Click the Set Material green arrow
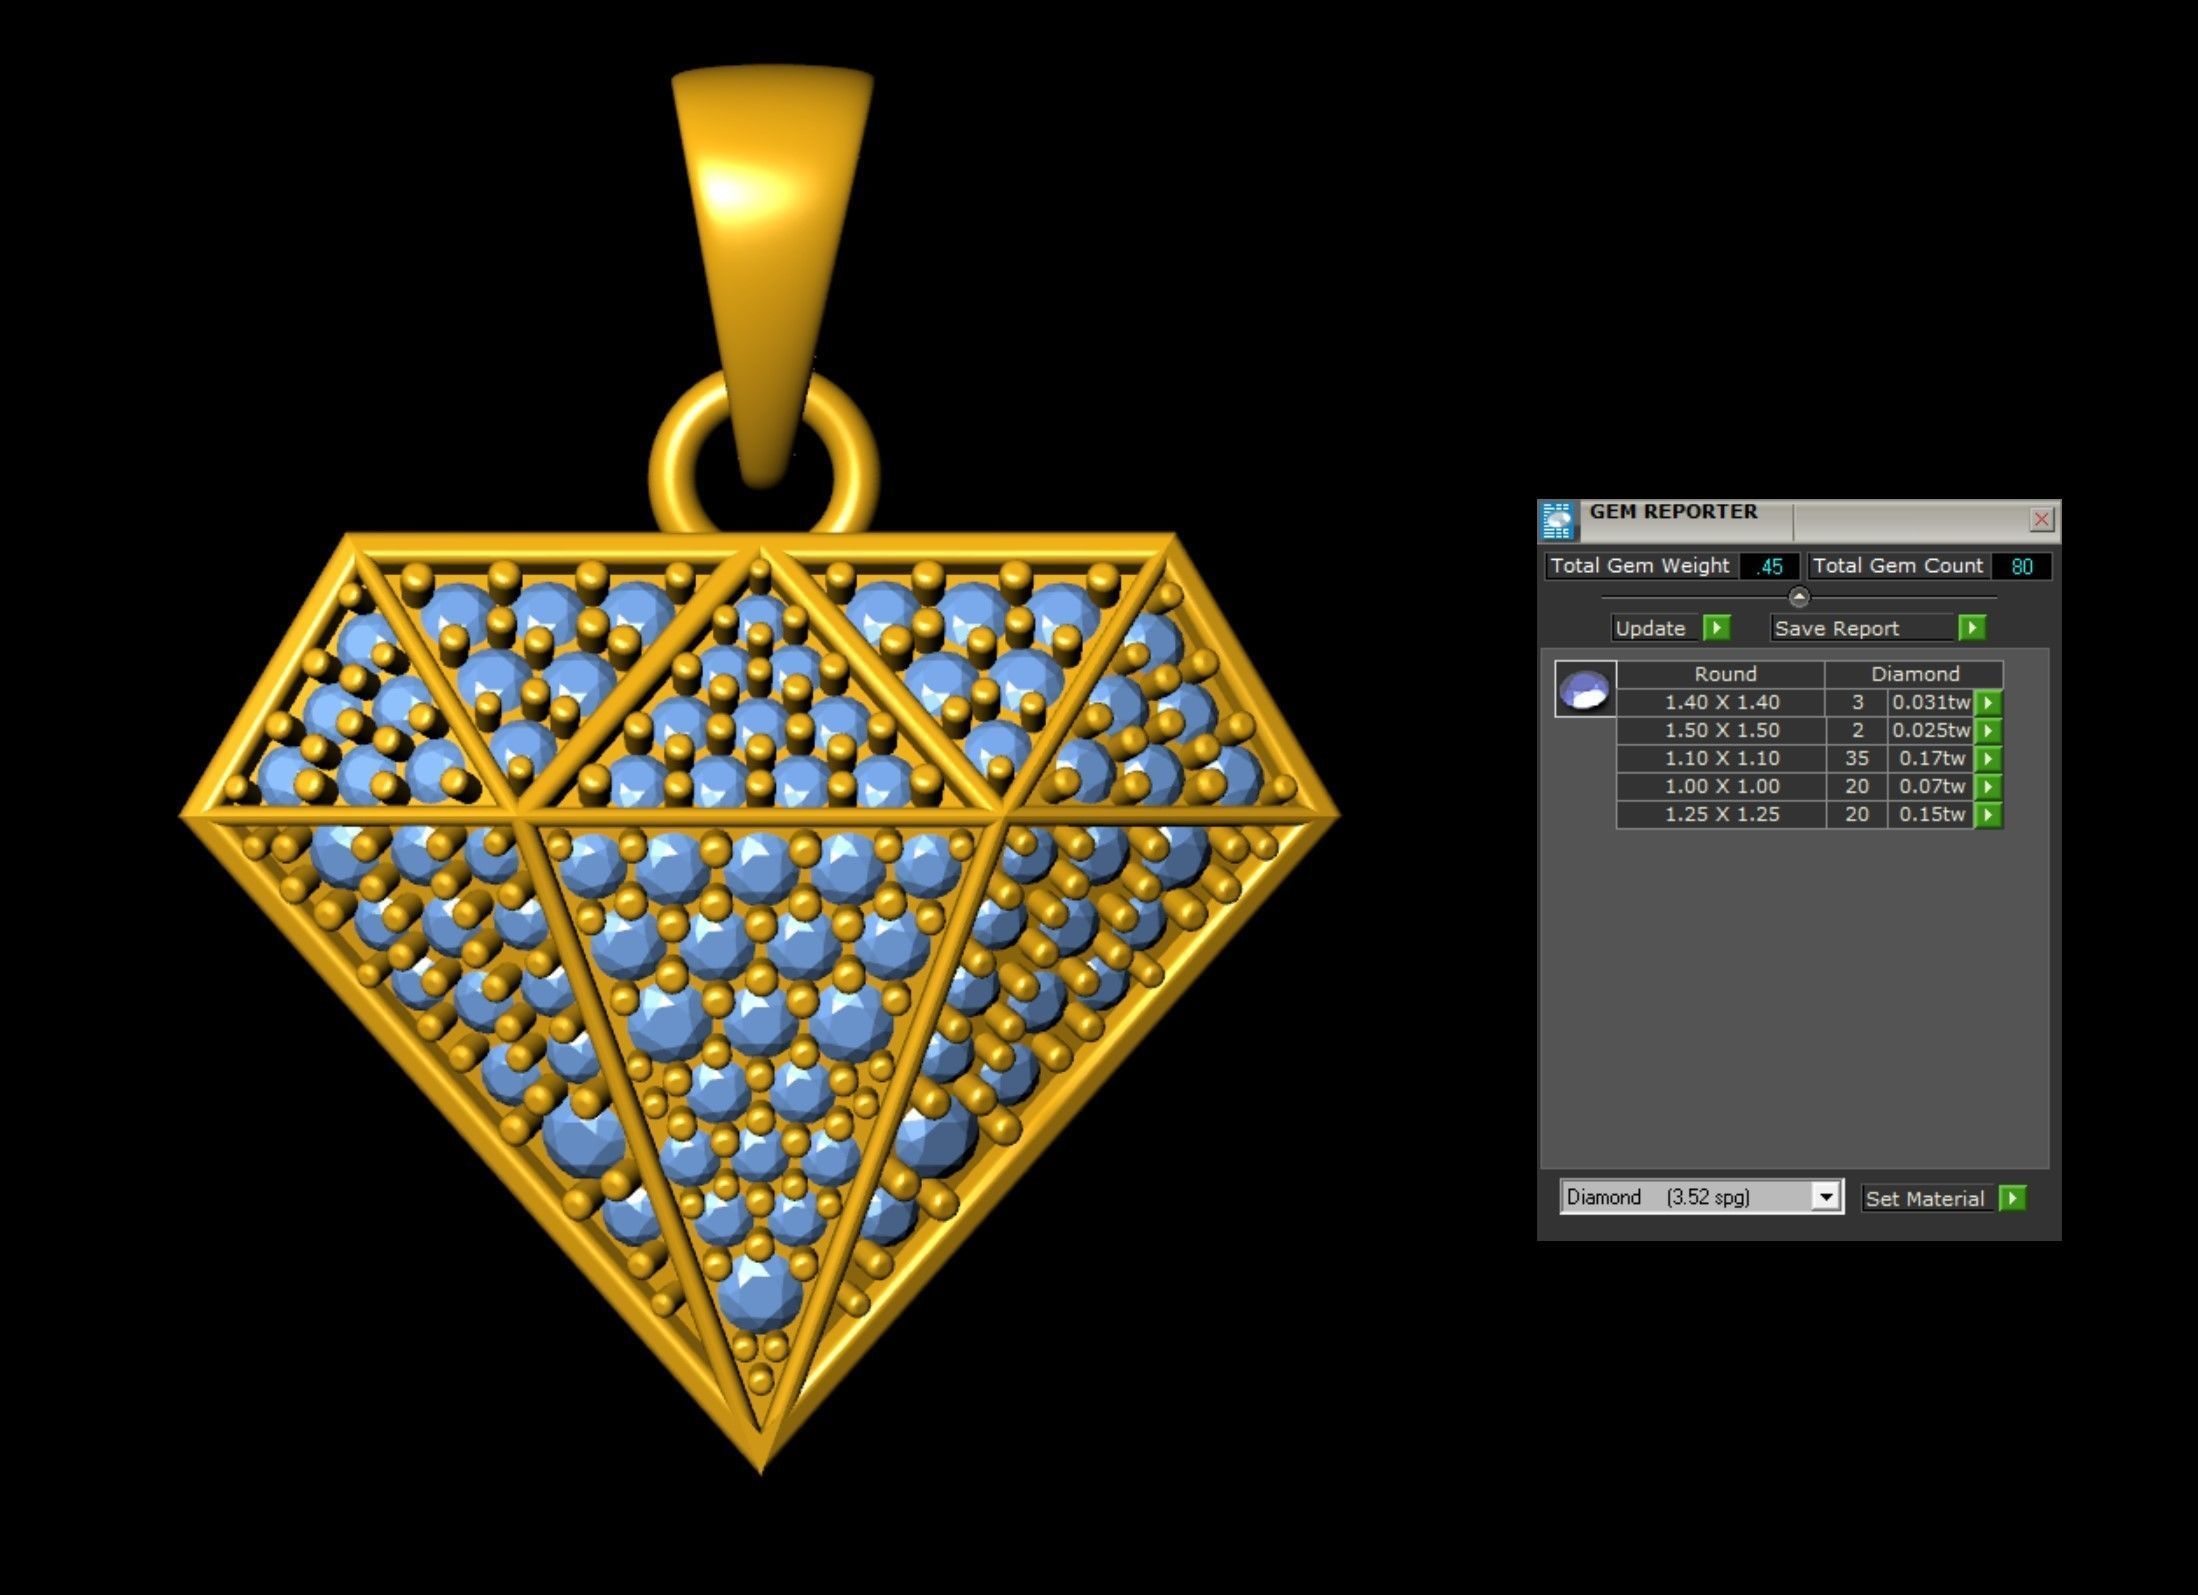The height and width of the screenshot is (1595, 2198). coord(2012,1198)
